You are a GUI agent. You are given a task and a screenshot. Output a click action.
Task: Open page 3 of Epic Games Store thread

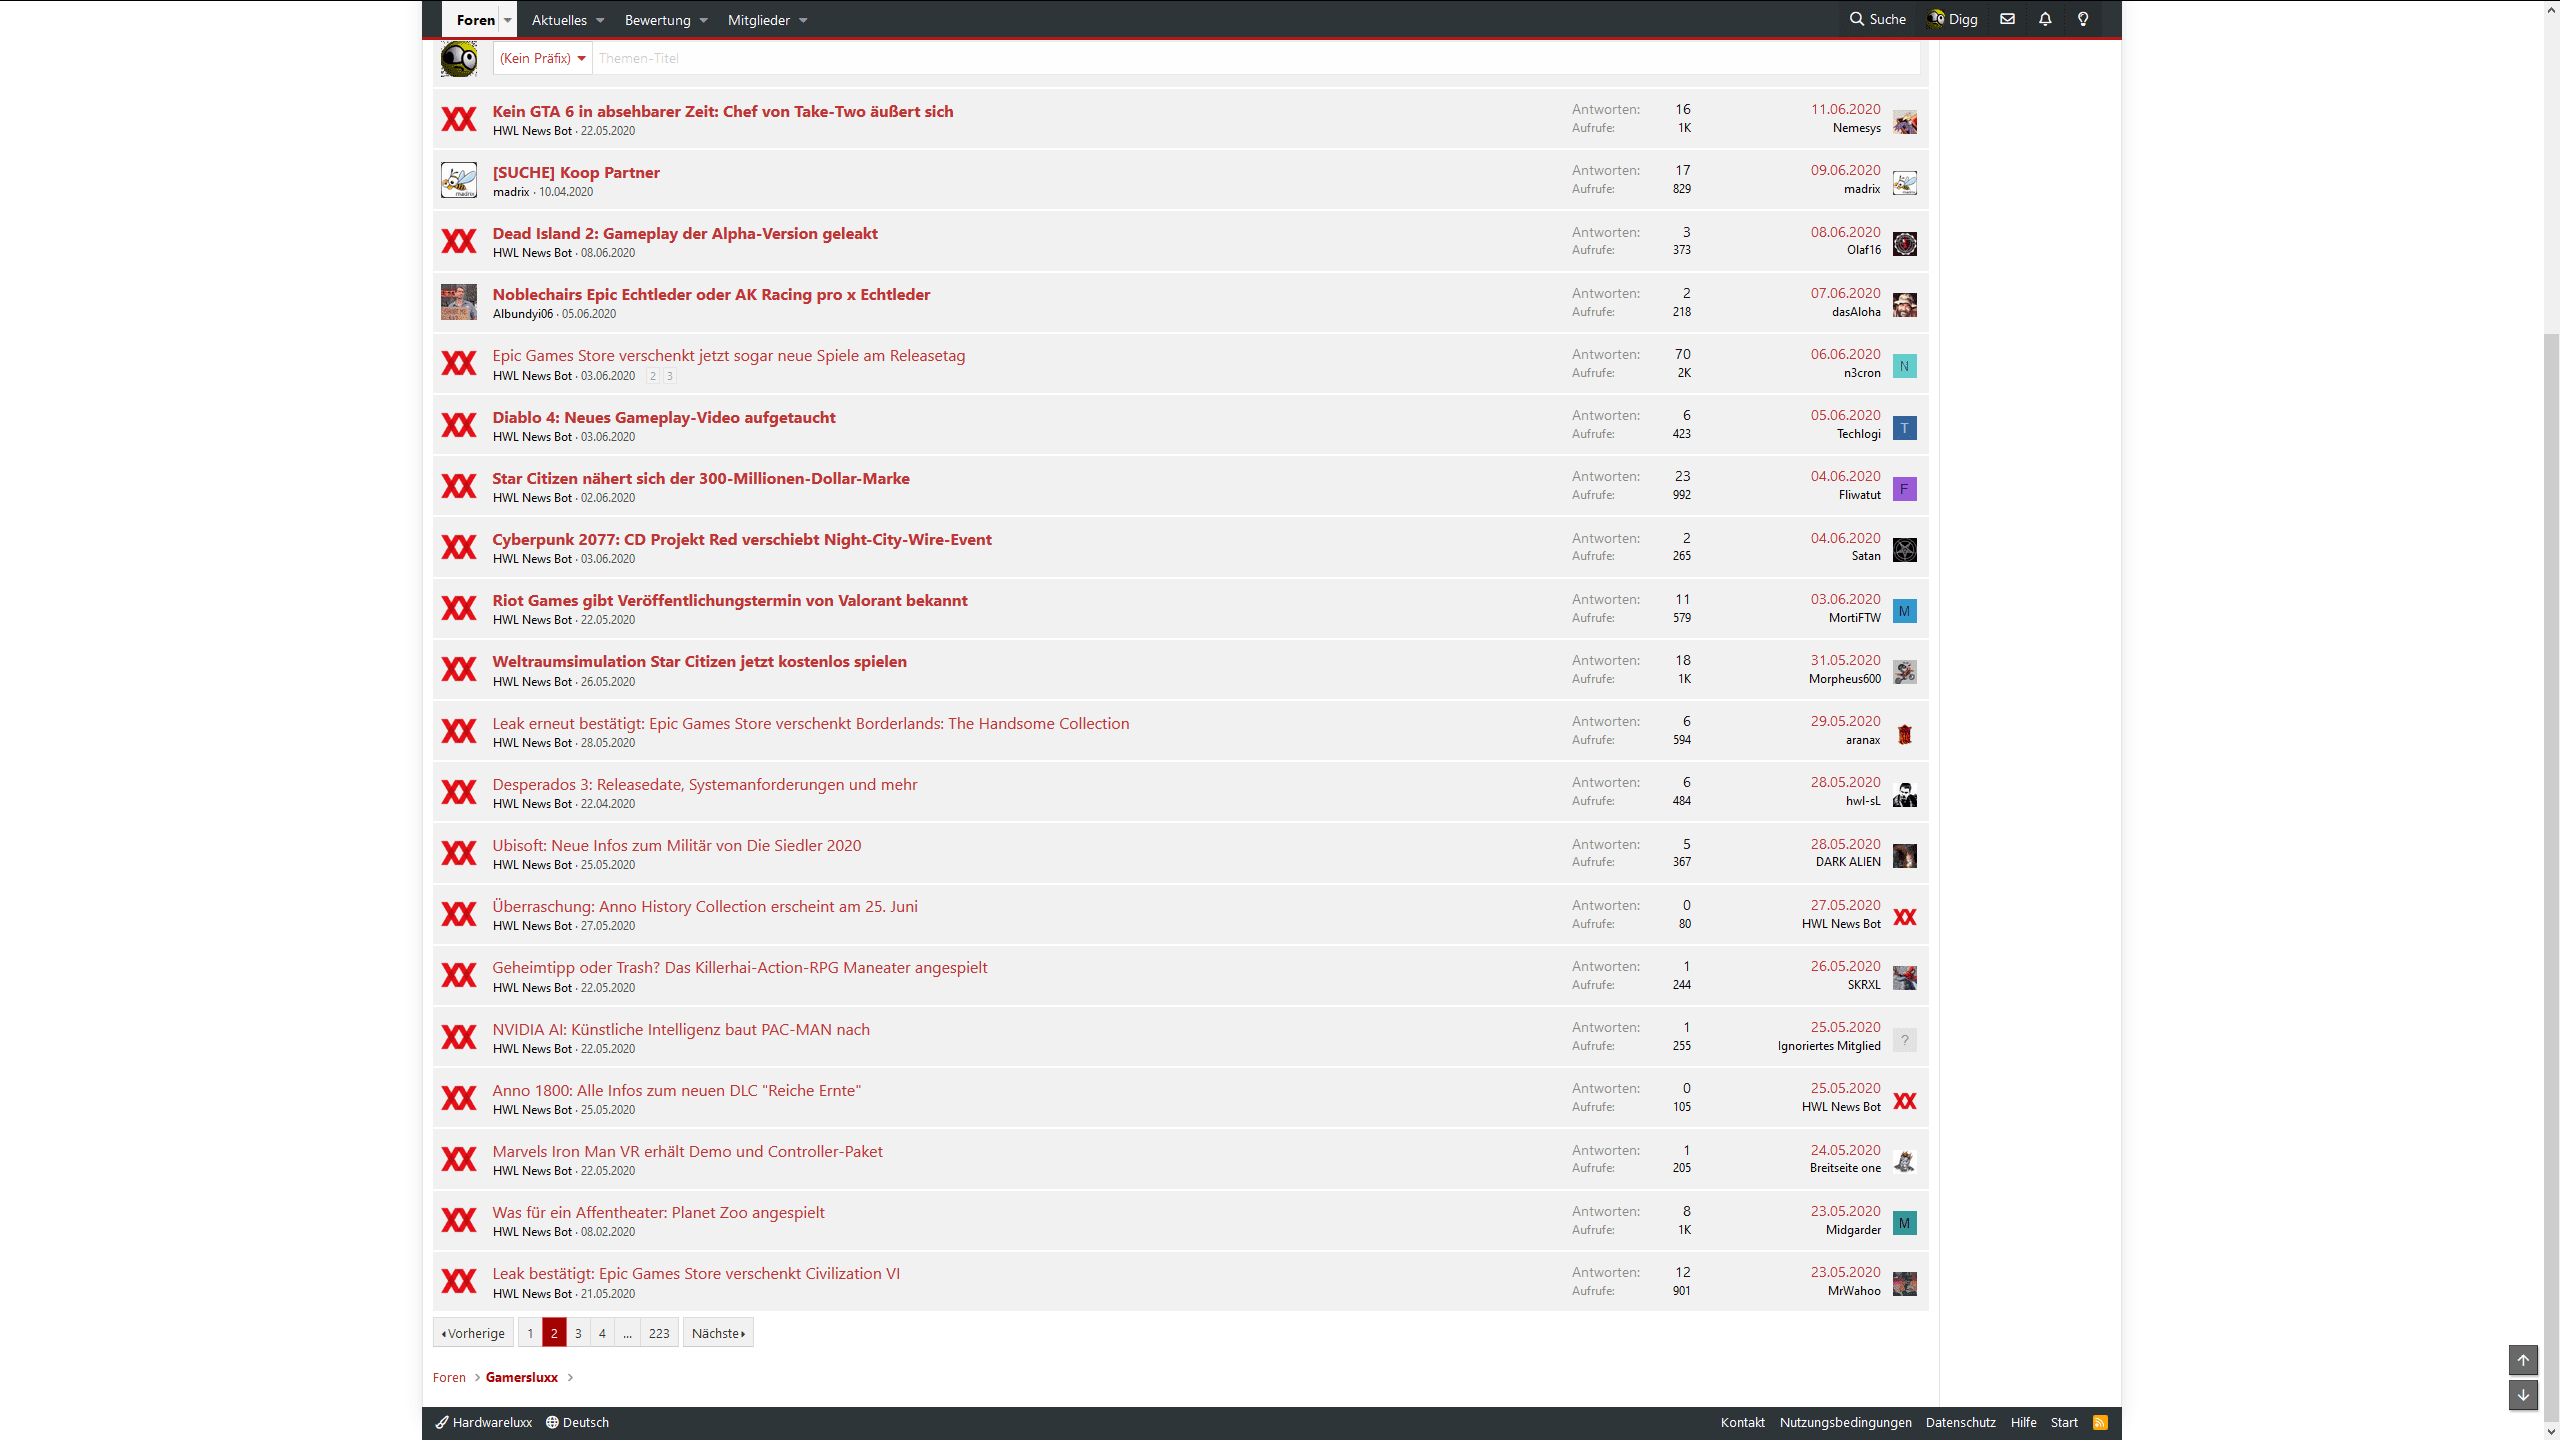tap(670, 376)
